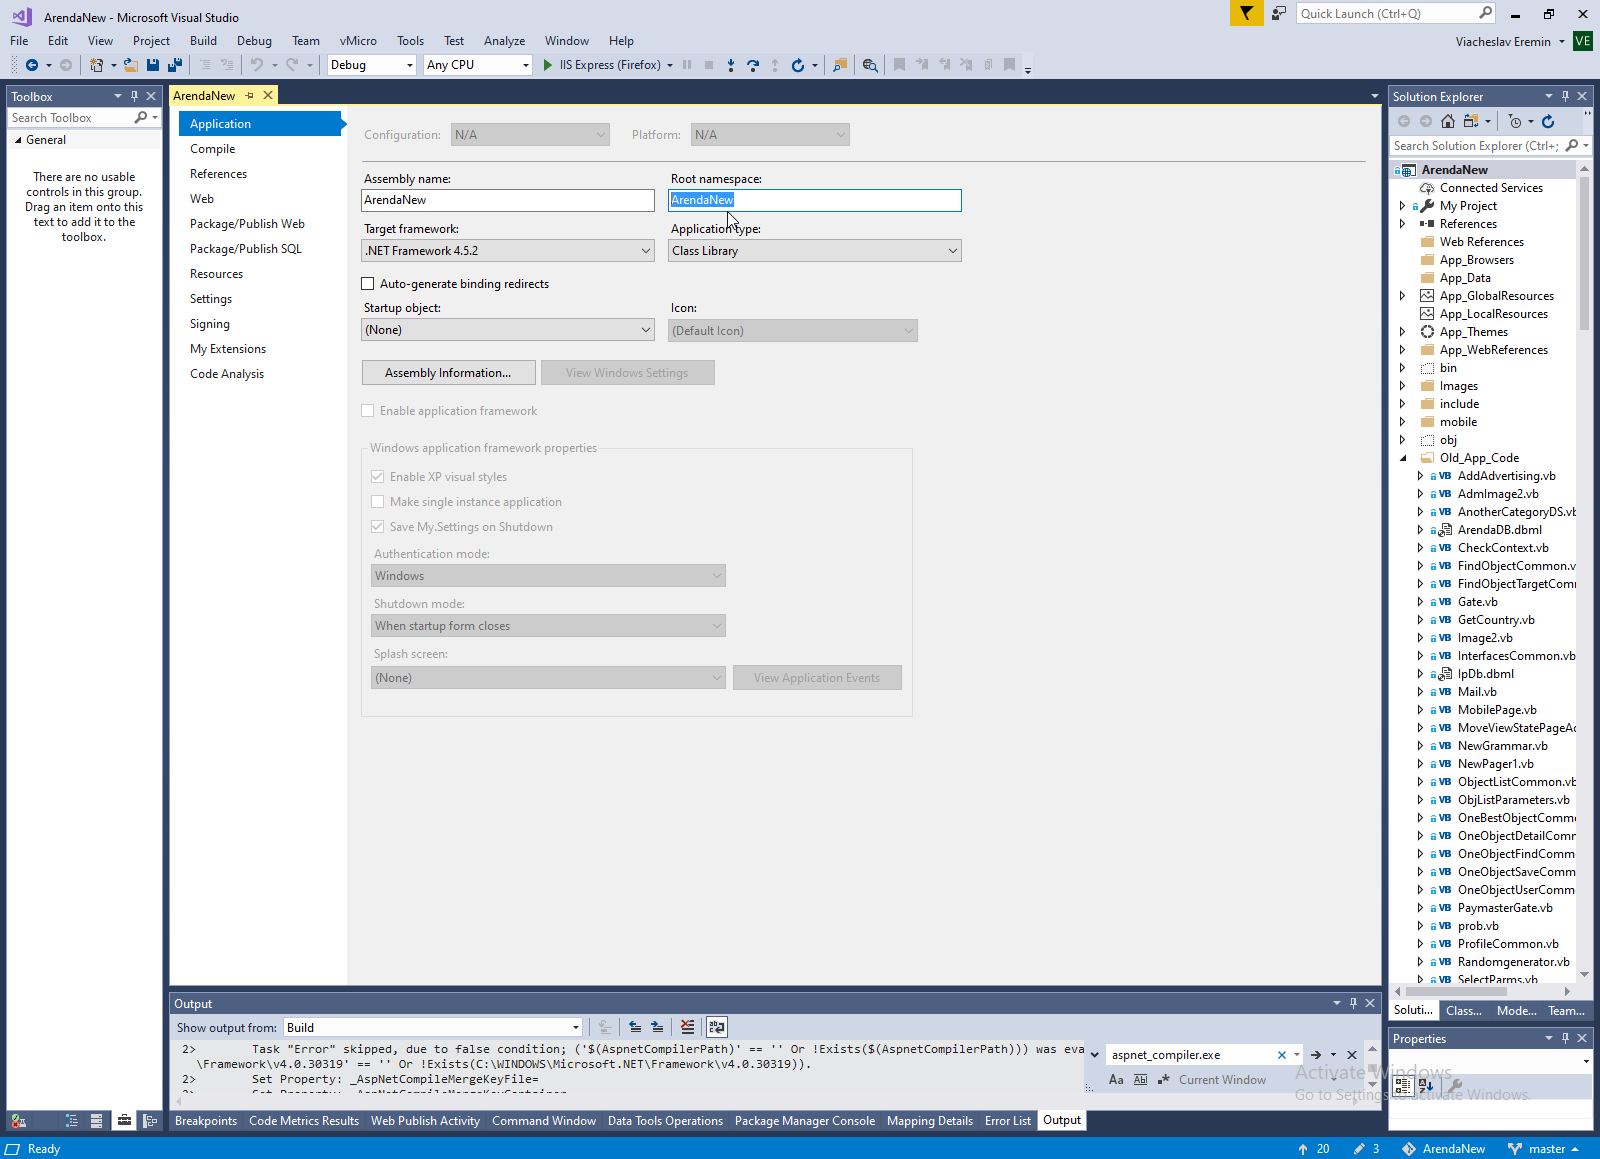Toggle word wrap in Output pane
The image size is (1600, 1159).
[x=717, y=1027]
